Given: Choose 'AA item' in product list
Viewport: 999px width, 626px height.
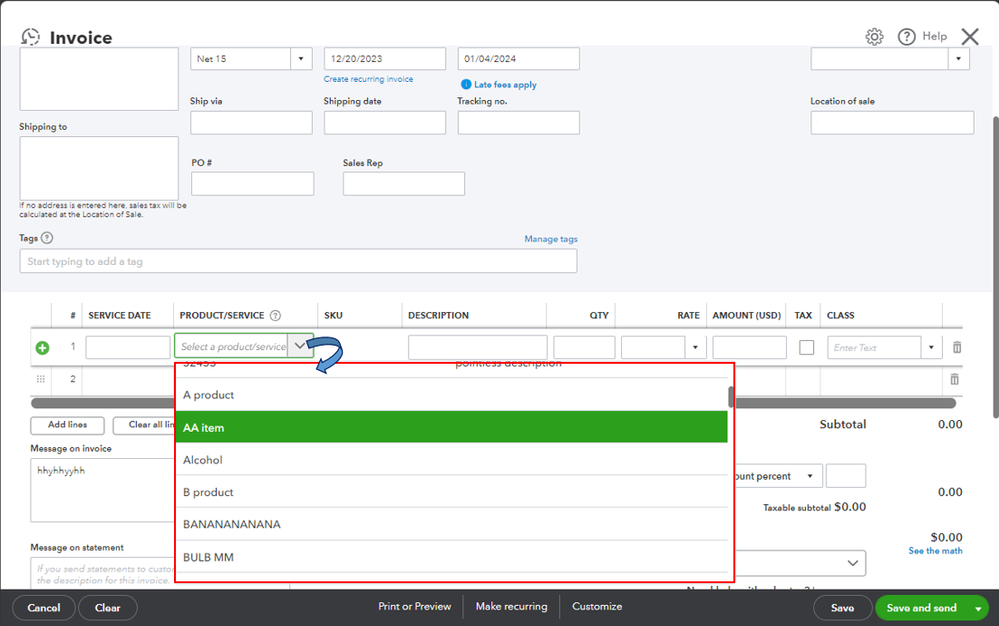Looking at the screenshot, I should [452, 427].
